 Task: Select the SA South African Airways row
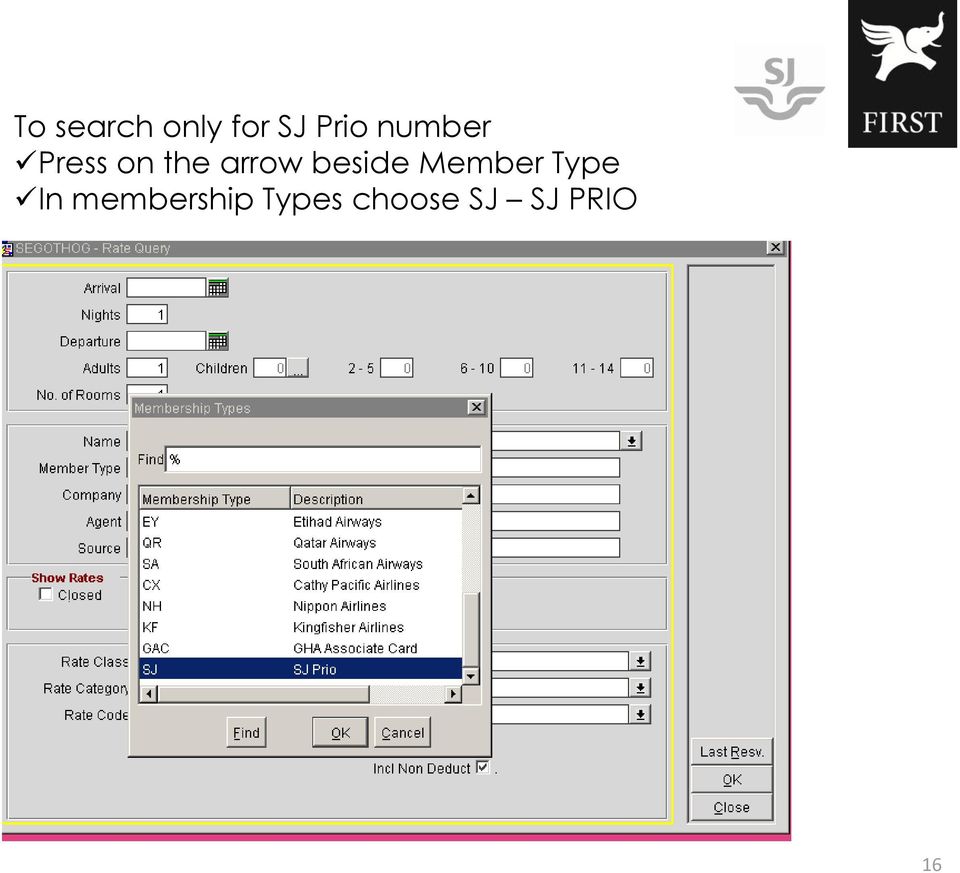(x=301, y=564)
